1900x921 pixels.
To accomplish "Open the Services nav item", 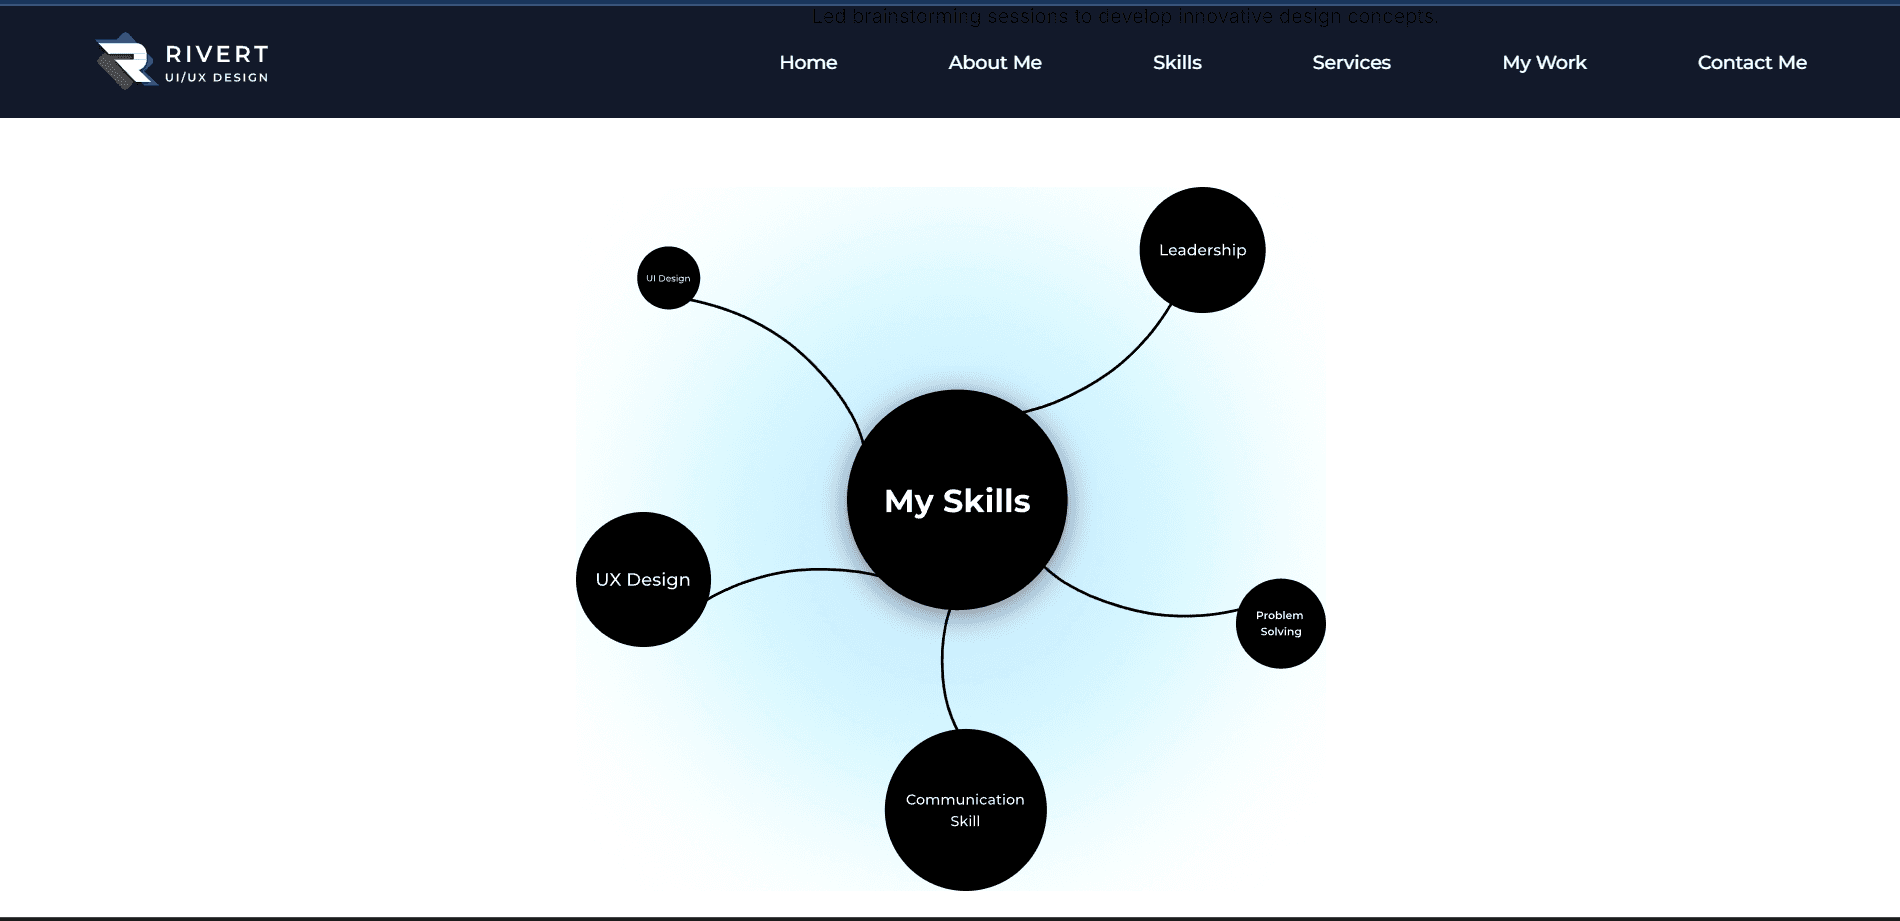I will 1351,62.
